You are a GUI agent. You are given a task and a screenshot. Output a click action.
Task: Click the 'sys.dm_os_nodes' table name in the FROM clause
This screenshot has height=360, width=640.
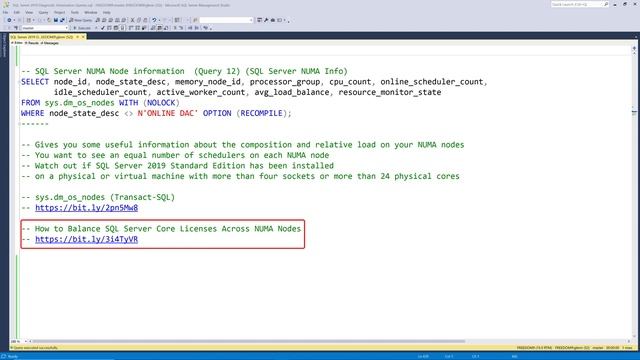tap(80, 103)
